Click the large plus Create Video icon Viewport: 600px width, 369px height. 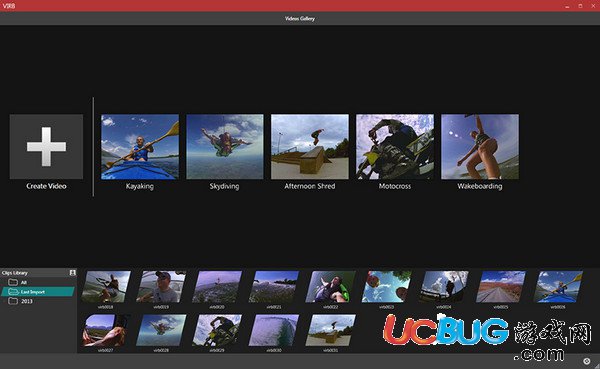click(46, 147)
